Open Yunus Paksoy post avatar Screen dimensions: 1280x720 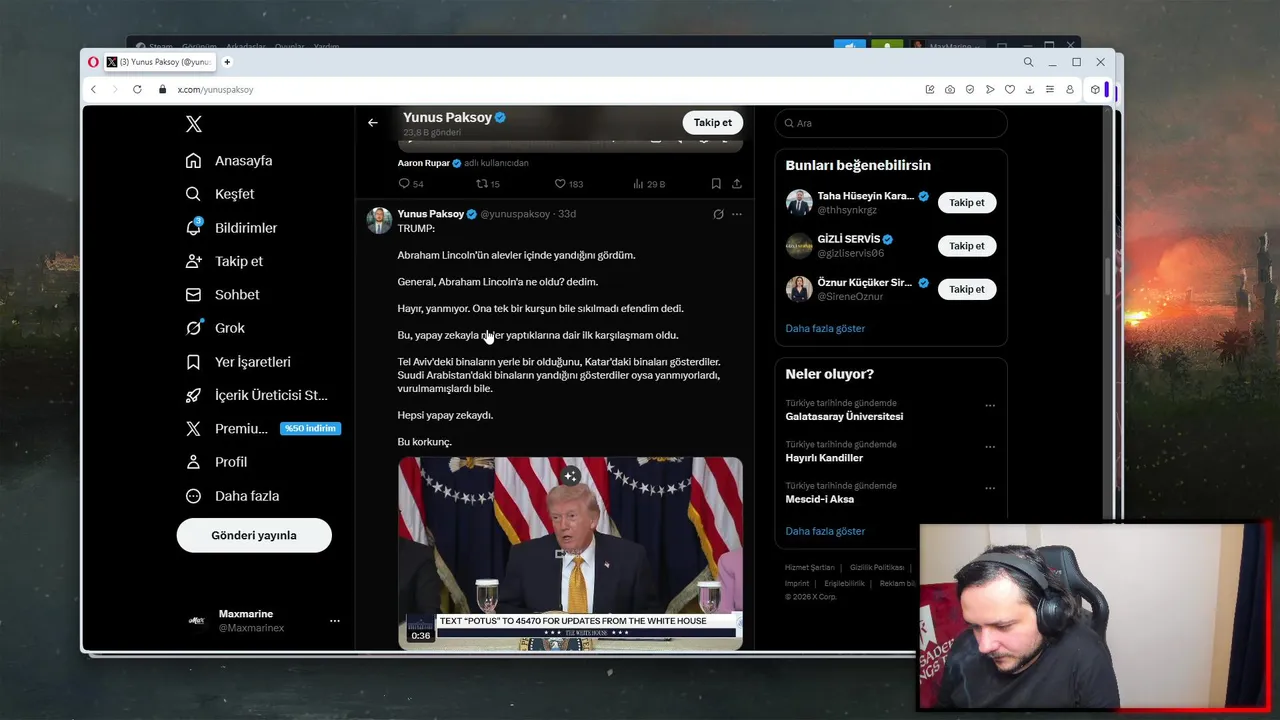tap(379, 221)
